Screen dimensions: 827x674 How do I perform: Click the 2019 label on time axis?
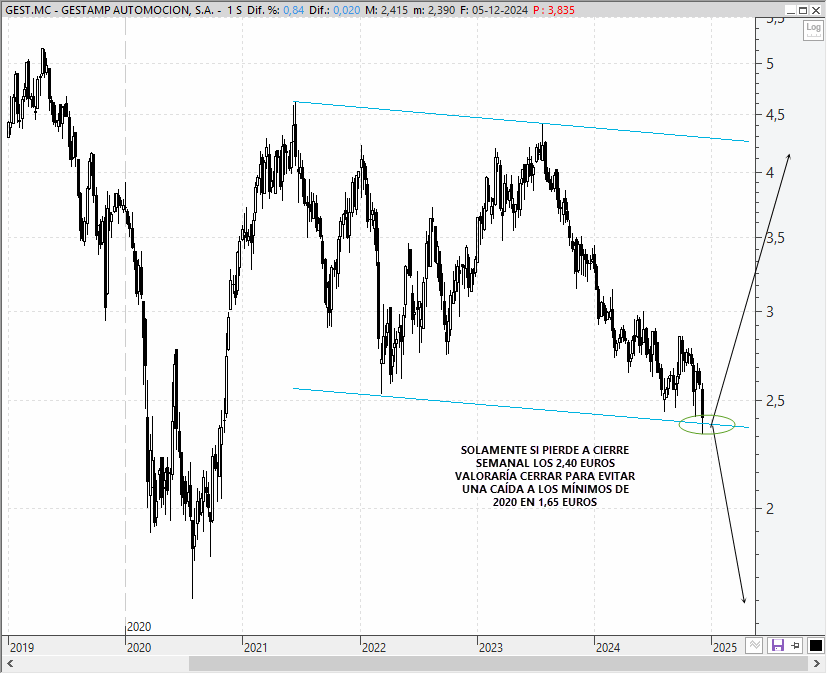tap(22, 647)
